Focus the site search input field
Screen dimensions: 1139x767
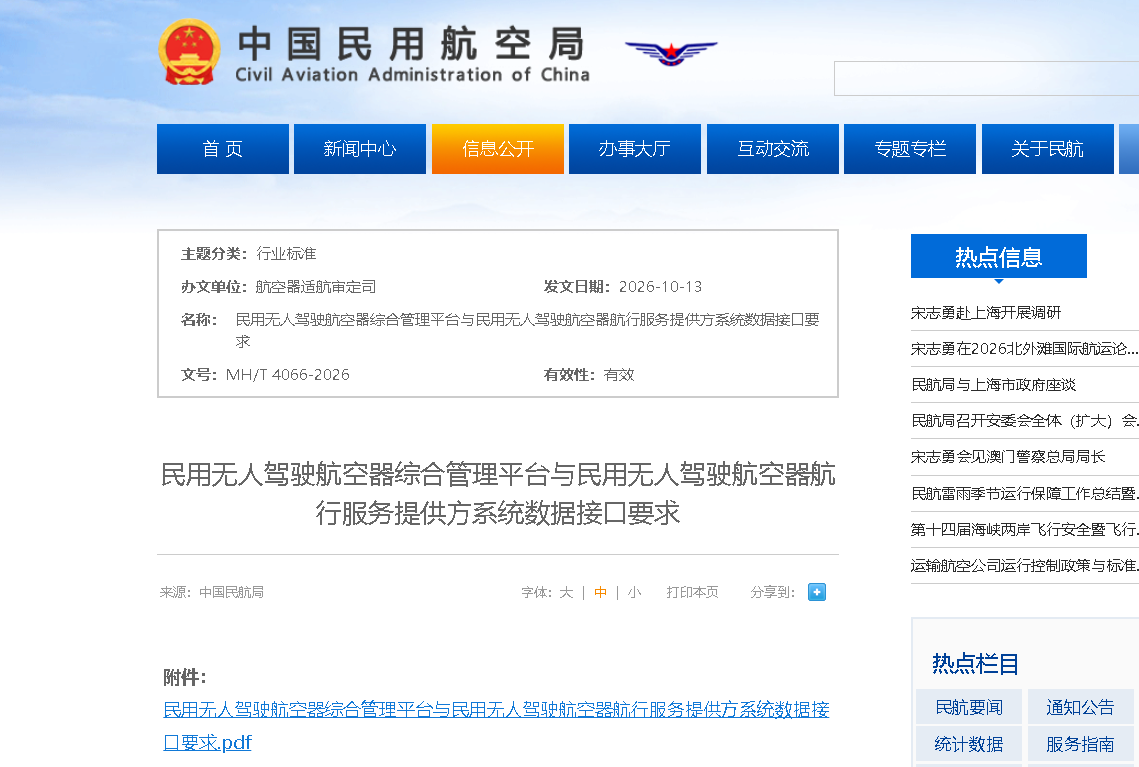click(x=986, y=78)
